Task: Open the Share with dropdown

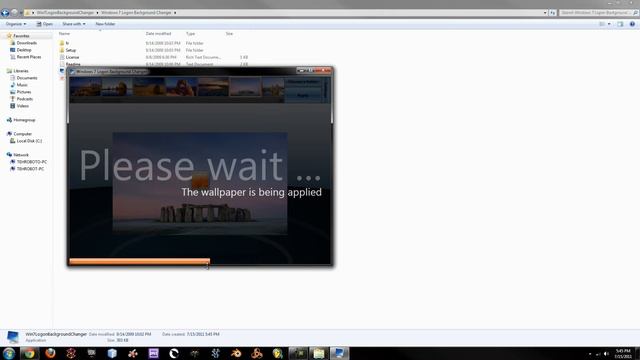Action: coord(74,24)
